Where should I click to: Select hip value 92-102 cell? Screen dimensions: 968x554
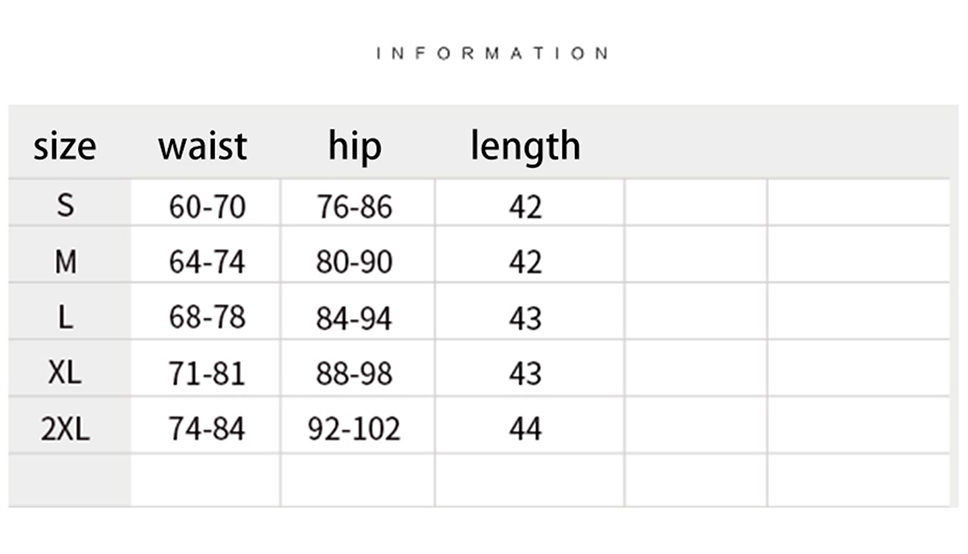click(355, 429)
